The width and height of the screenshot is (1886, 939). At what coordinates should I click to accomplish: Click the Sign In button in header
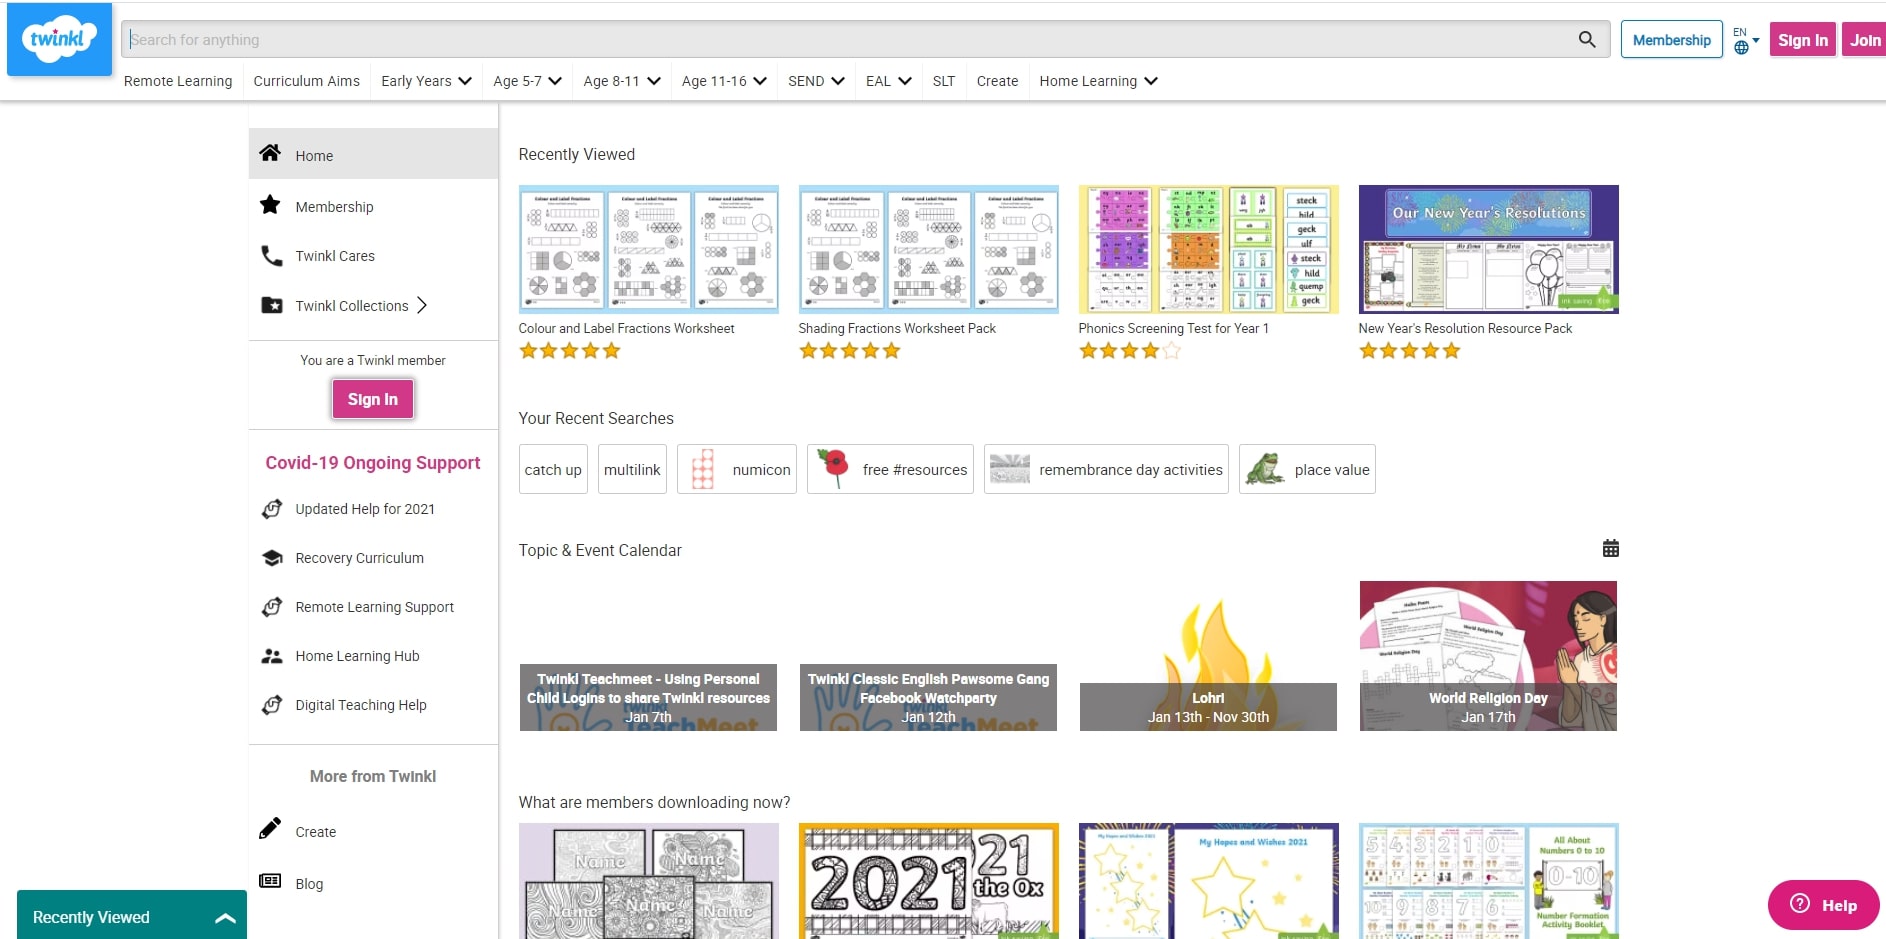coord(1802,40)
